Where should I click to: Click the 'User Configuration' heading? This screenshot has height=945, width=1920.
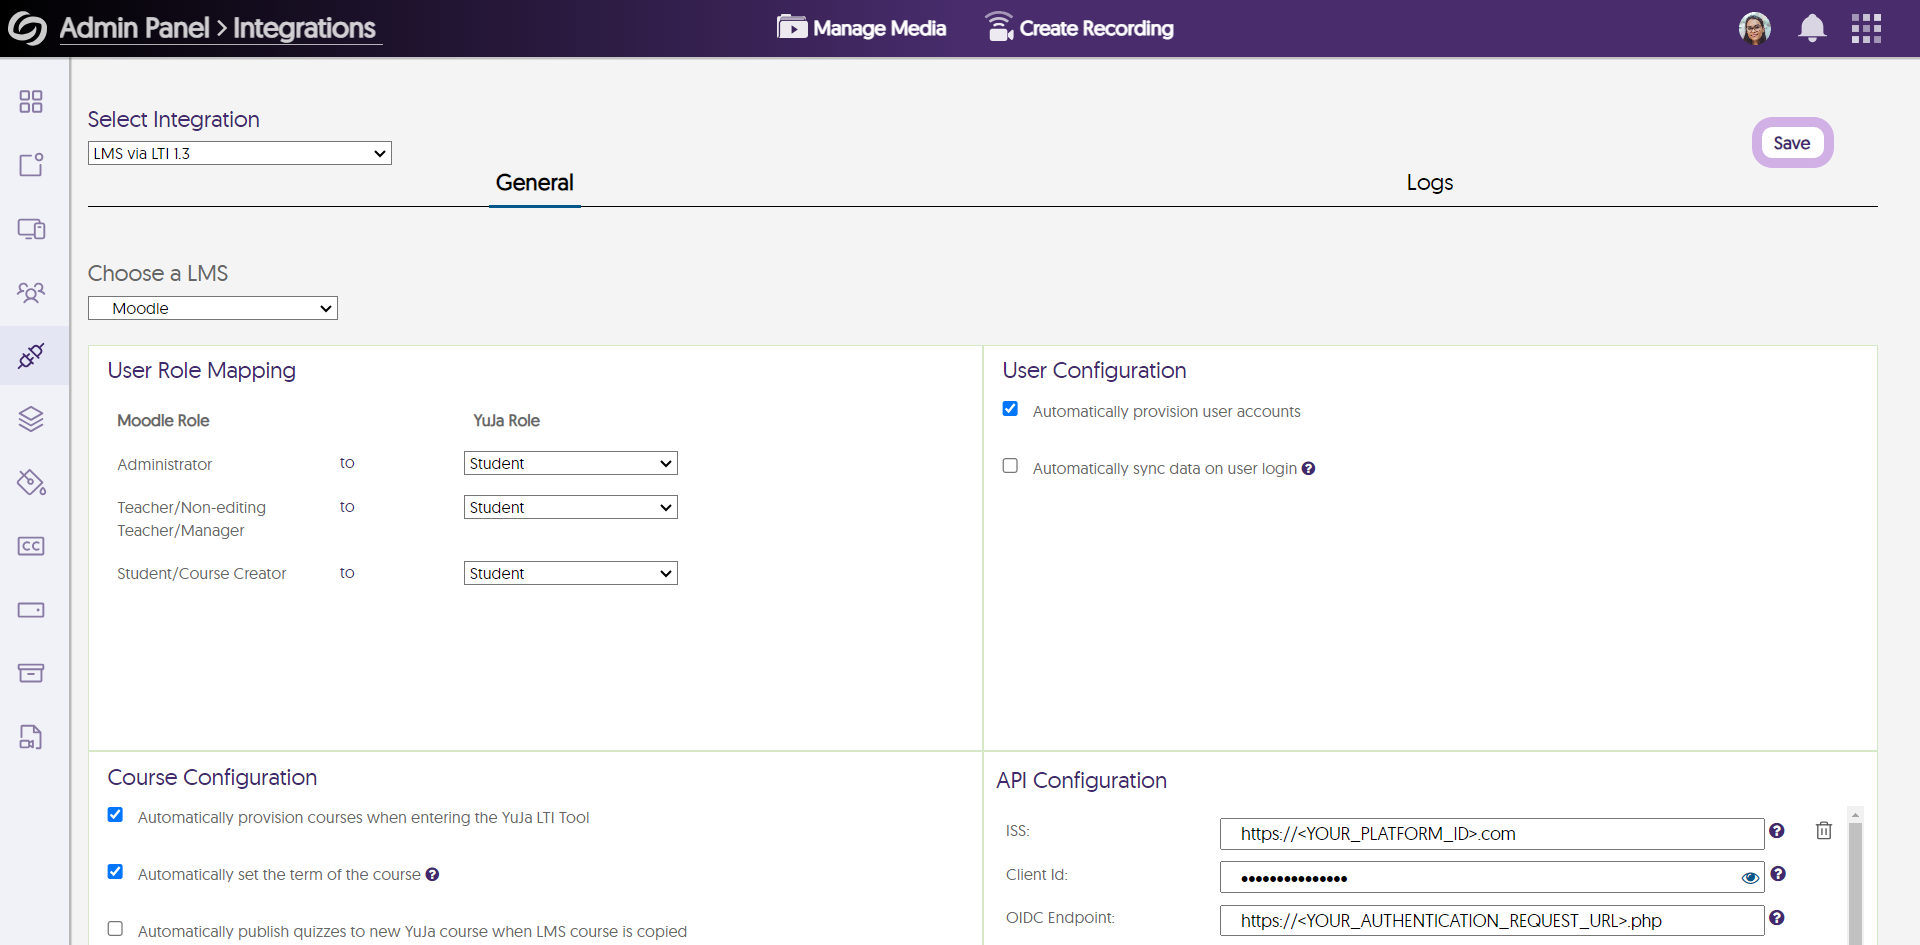[x=1095, y=370]
